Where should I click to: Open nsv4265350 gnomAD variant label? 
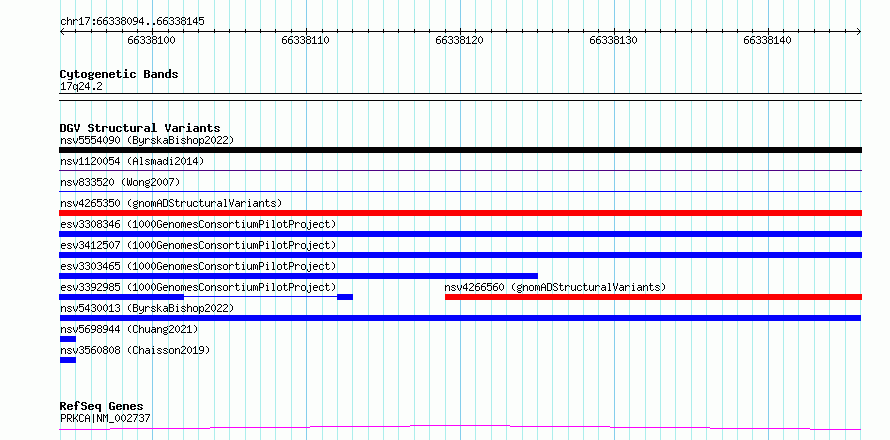click(x=171, y=203)
